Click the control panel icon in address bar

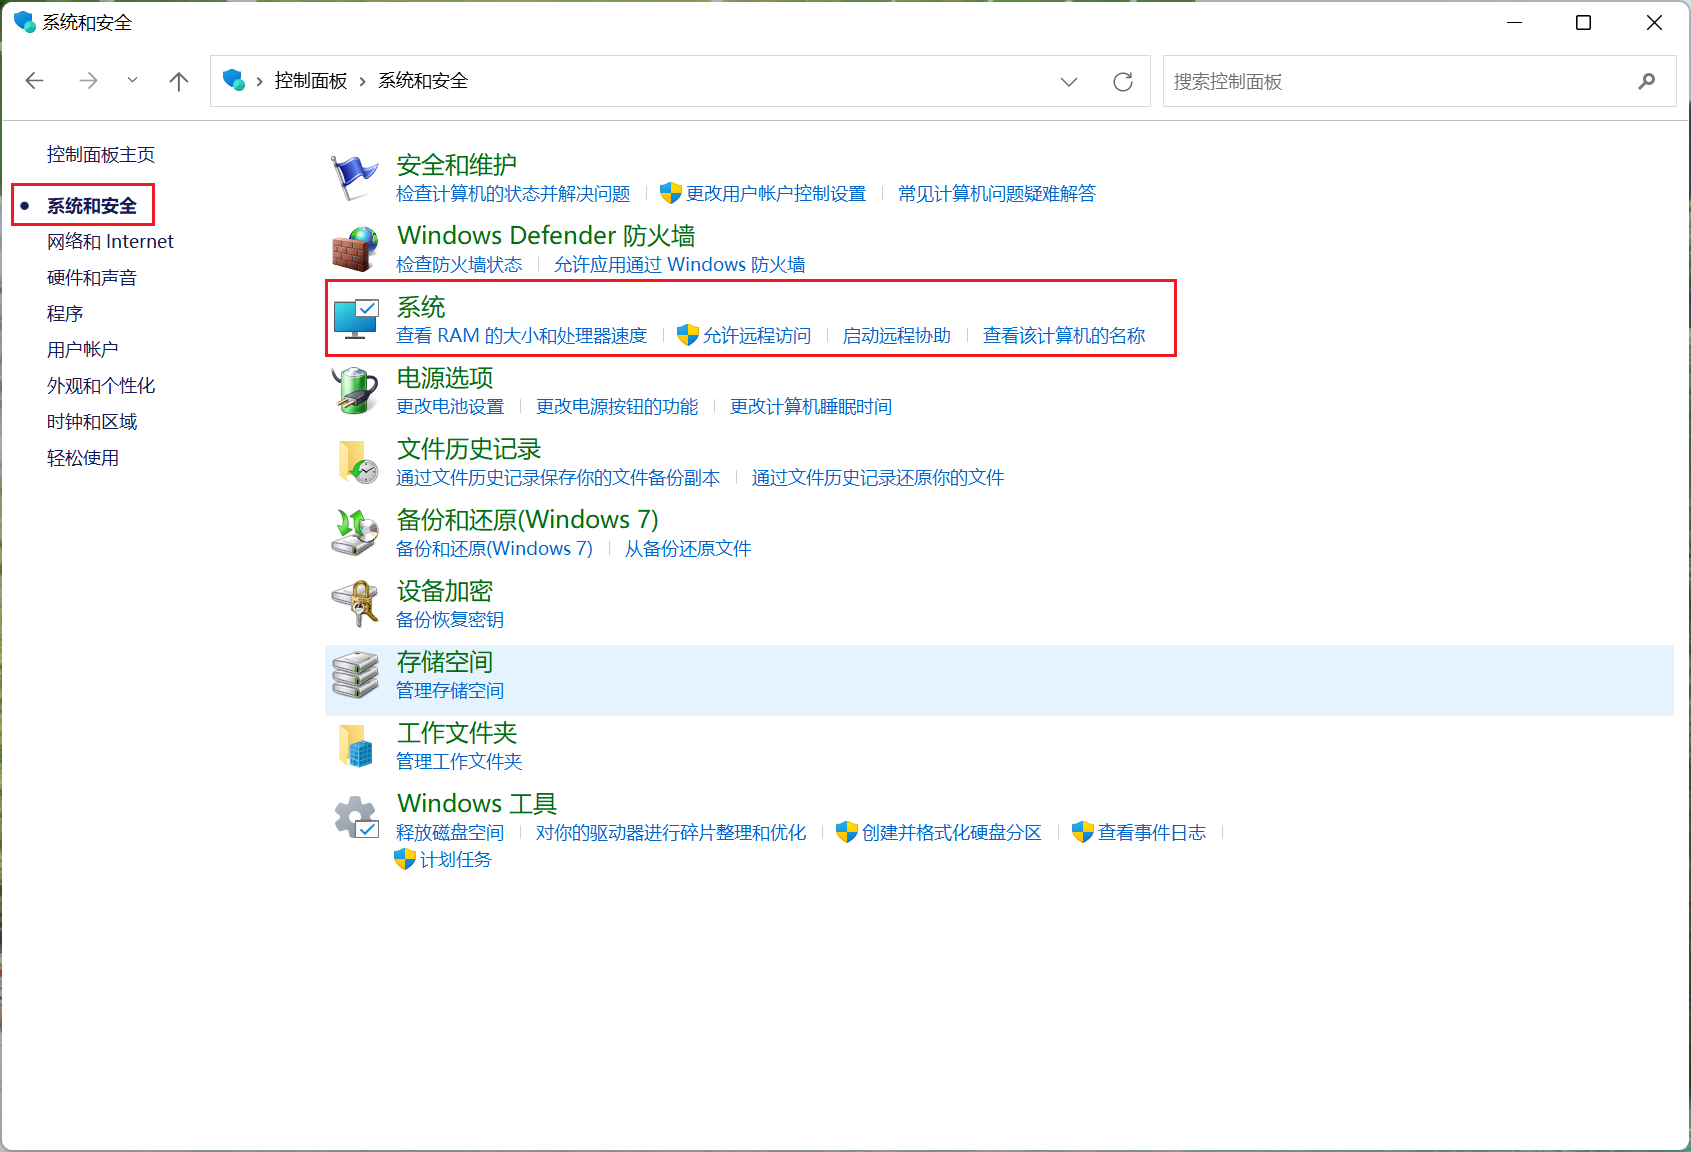click(234, 80)
